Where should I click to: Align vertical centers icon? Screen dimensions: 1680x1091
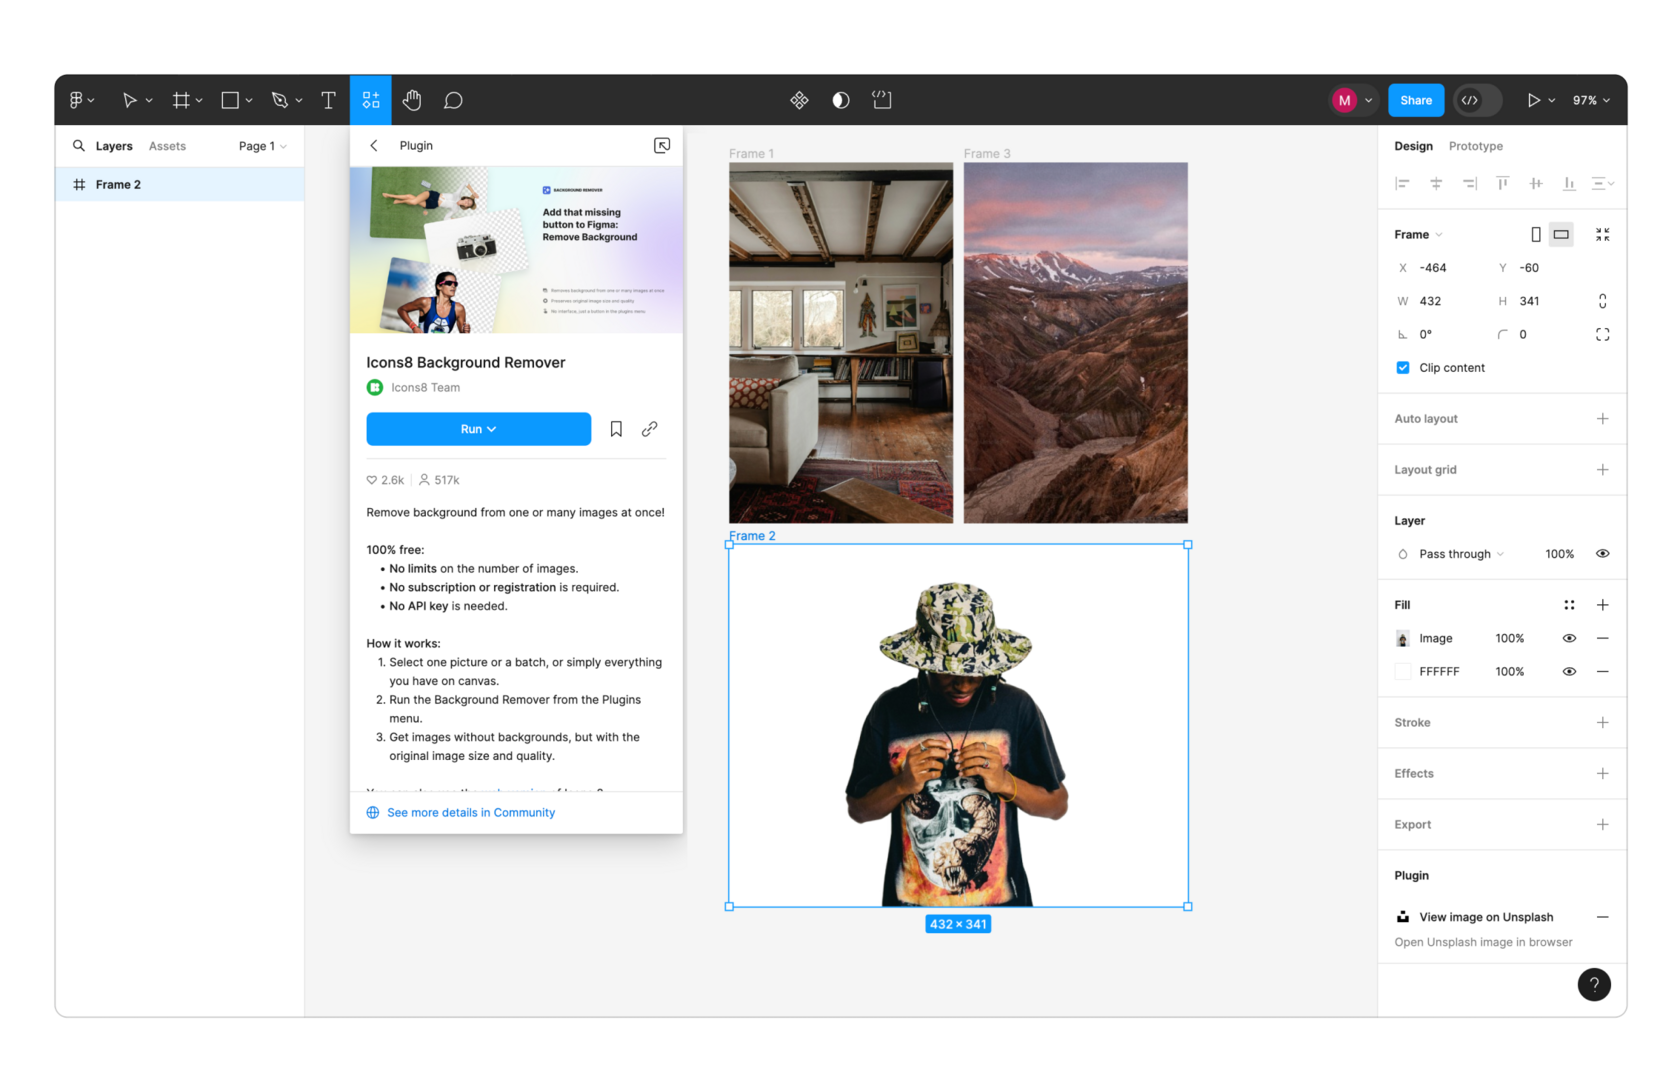(1536, 183)
